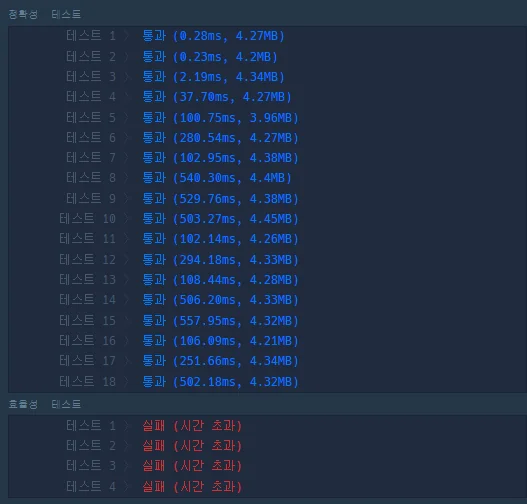This screenshot has height=504, width=527.
Task: Click the 테스트 6 row label
Action: 91,138
